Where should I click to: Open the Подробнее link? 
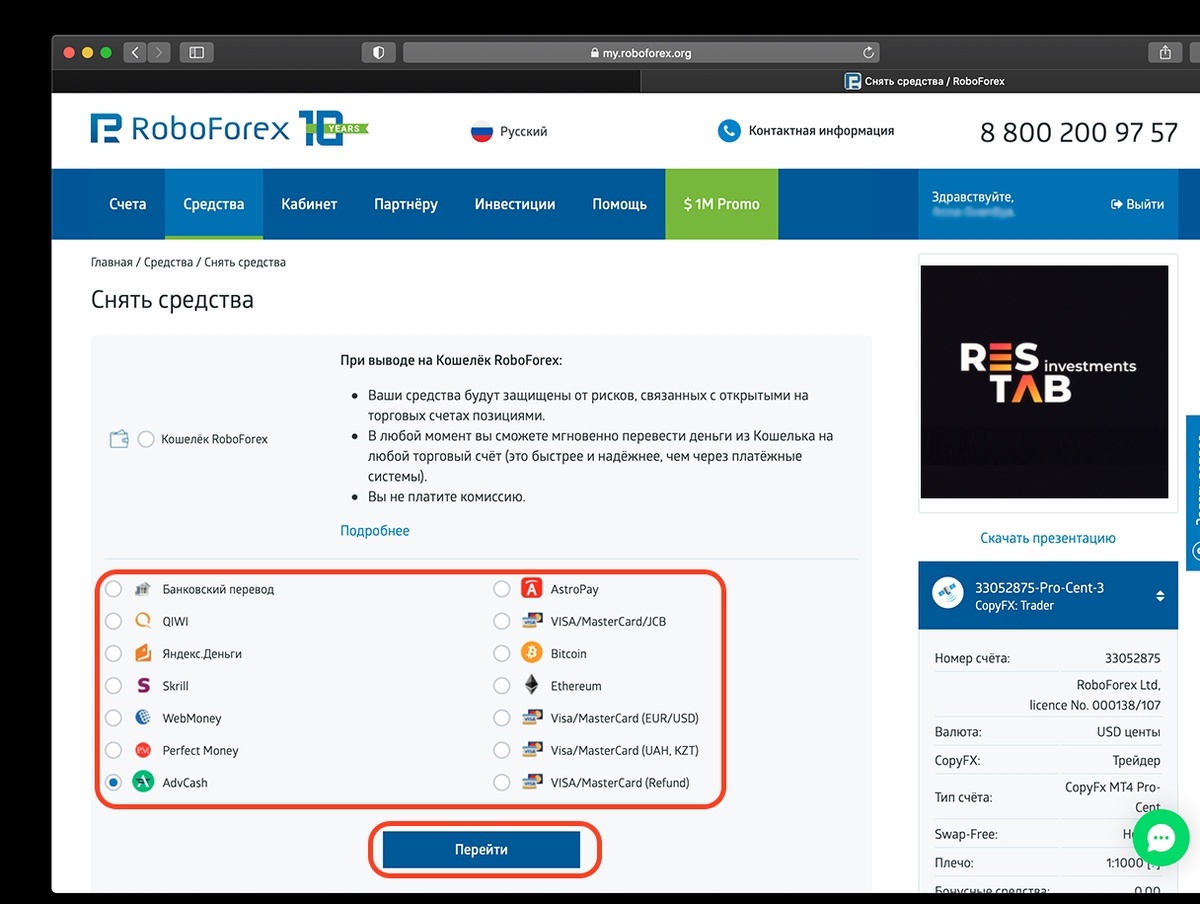375,531
